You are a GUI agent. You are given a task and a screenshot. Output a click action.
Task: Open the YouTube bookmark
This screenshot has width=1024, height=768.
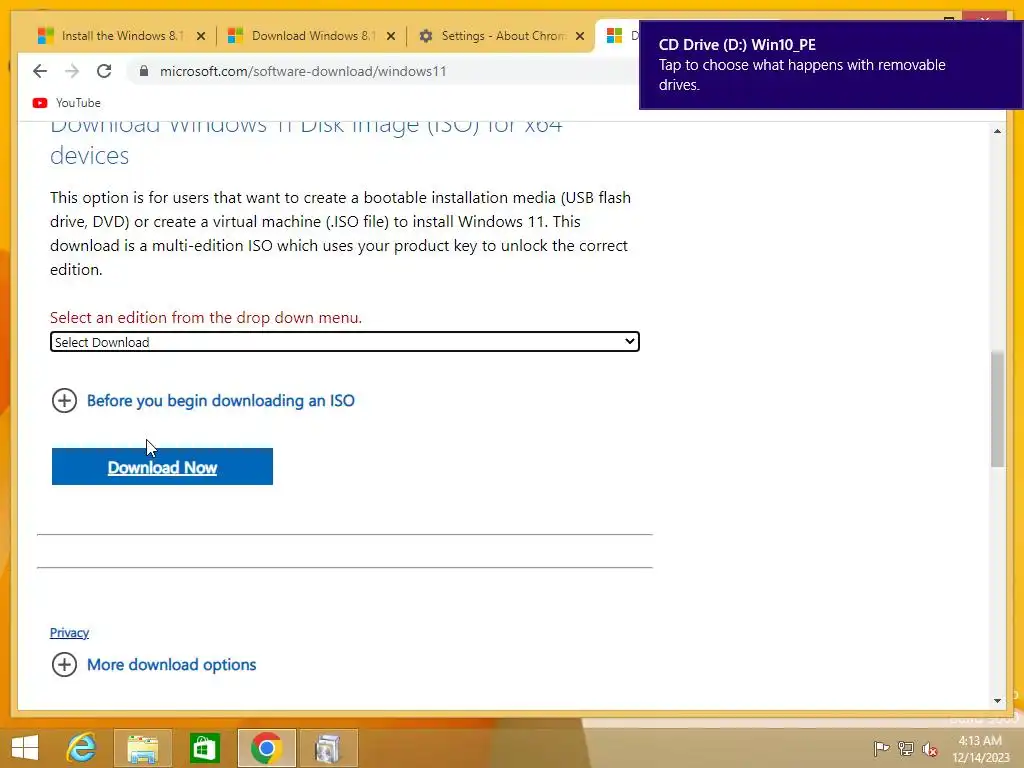(67, 103)
